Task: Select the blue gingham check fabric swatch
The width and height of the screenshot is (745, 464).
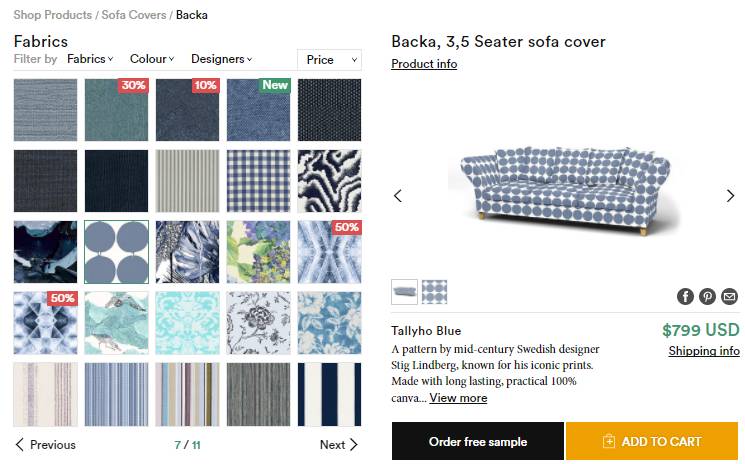Action: pyautogui.click(x=258, y=181)
